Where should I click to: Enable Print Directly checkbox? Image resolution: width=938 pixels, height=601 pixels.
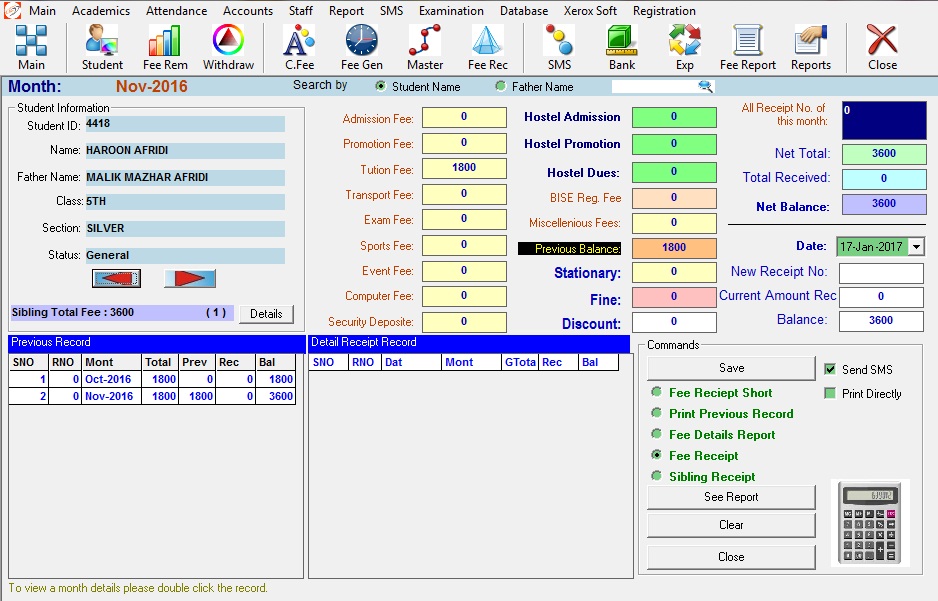click(x=830, y=393)
